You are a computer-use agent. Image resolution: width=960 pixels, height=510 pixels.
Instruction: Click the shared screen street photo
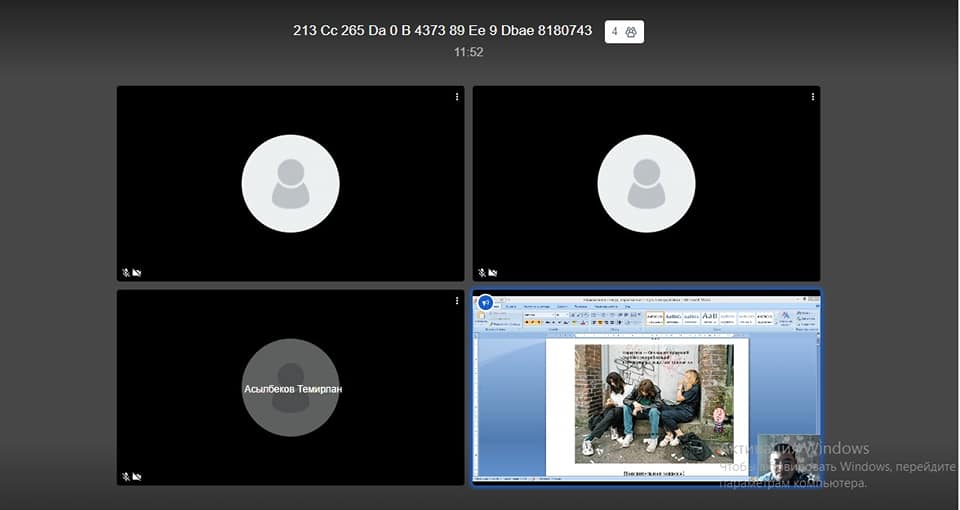pos(654,404)
